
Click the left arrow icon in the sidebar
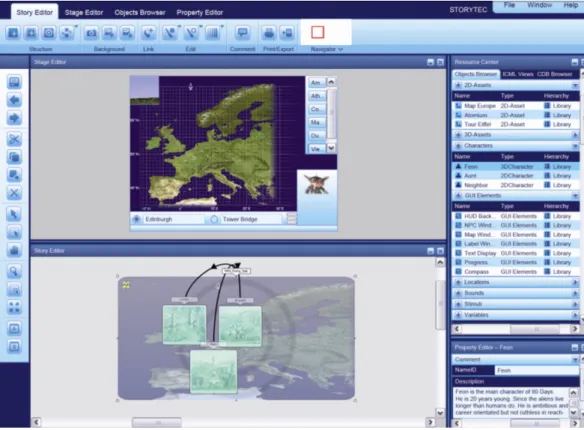pyautogui.click(x=14, y=101)
